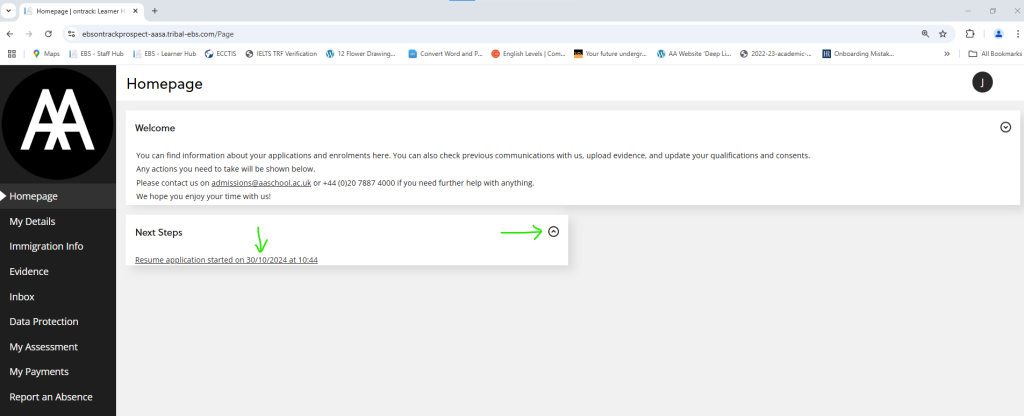Viewport: 1024px width, 416px height.
Task: Open the ECCTIS bookmark
Action: (221, 54)
